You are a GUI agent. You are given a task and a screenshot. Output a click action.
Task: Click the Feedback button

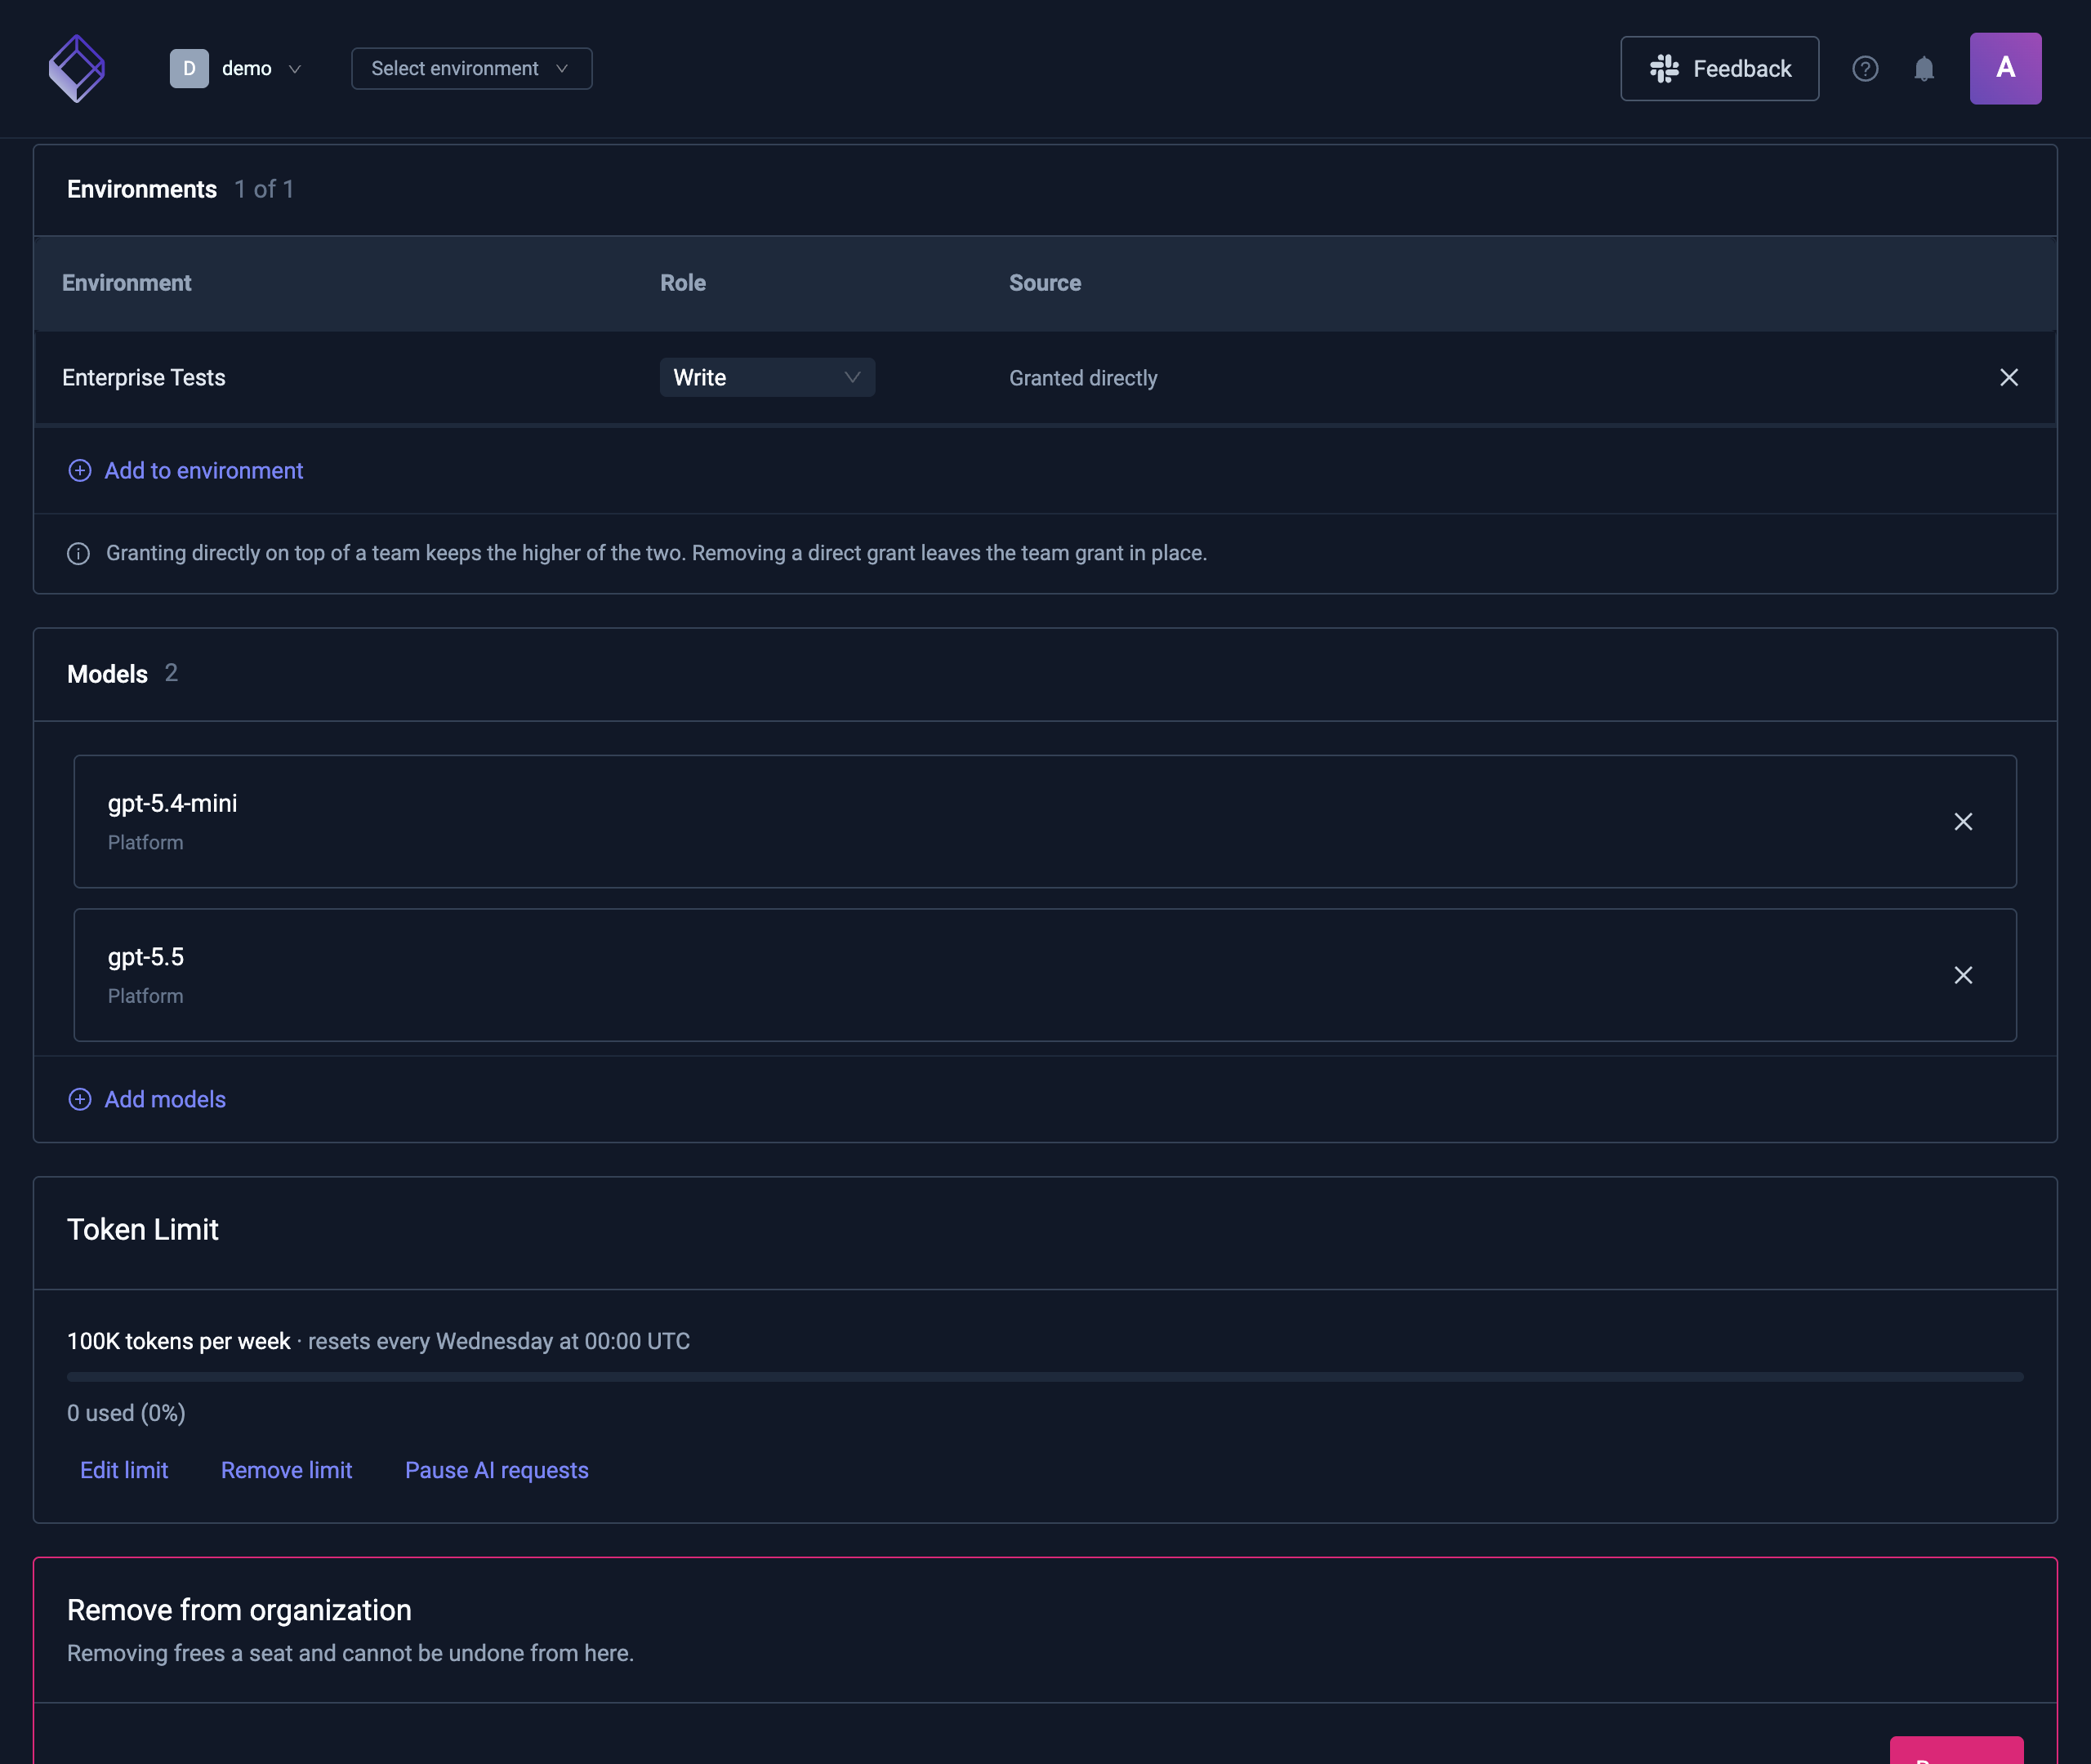coord(1719,68)
